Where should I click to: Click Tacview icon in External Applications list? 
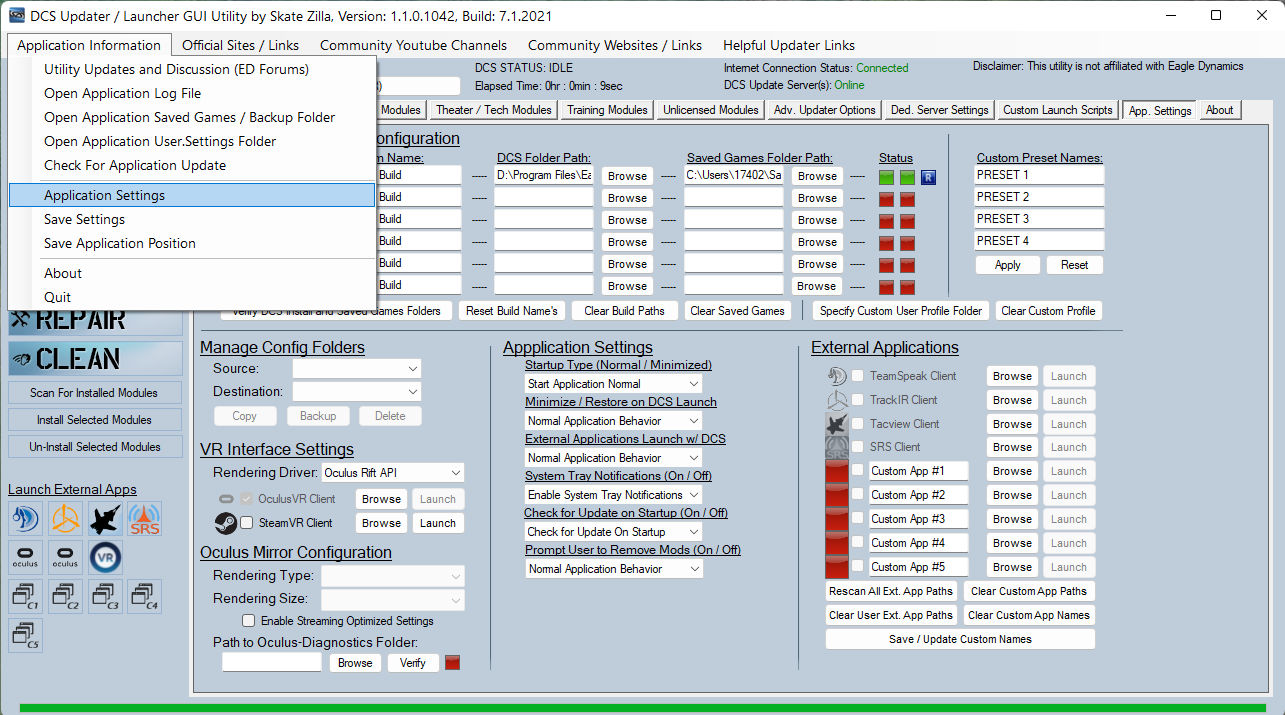click(x=838, y=424)
